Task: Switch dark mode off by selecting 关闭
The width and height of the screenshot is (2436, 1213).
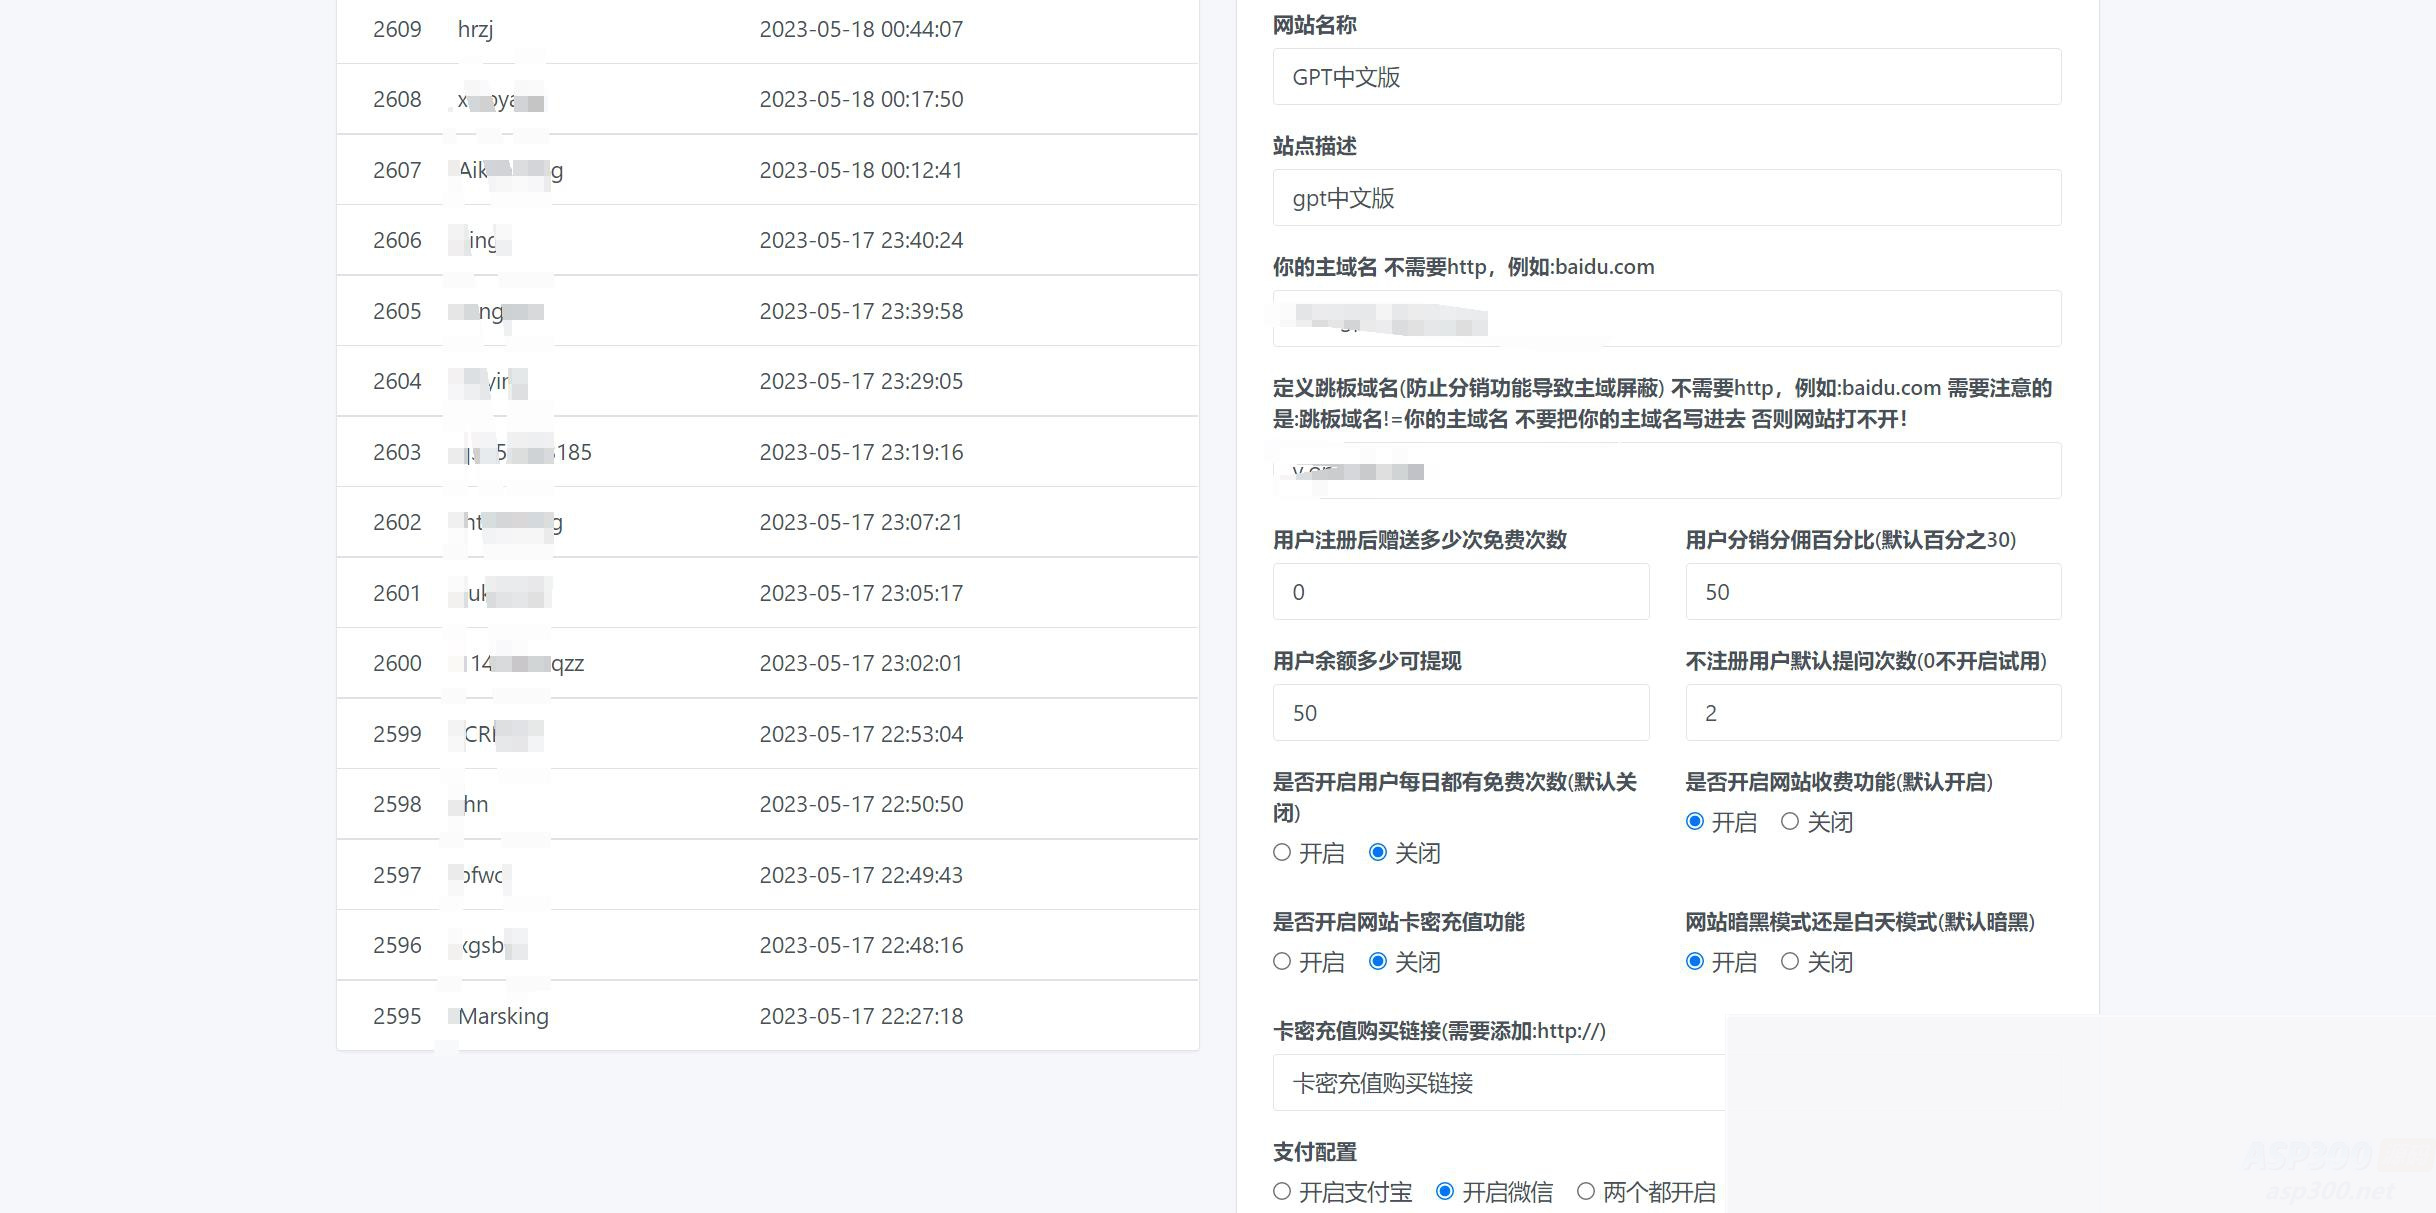Action: tap(1789, 962)
